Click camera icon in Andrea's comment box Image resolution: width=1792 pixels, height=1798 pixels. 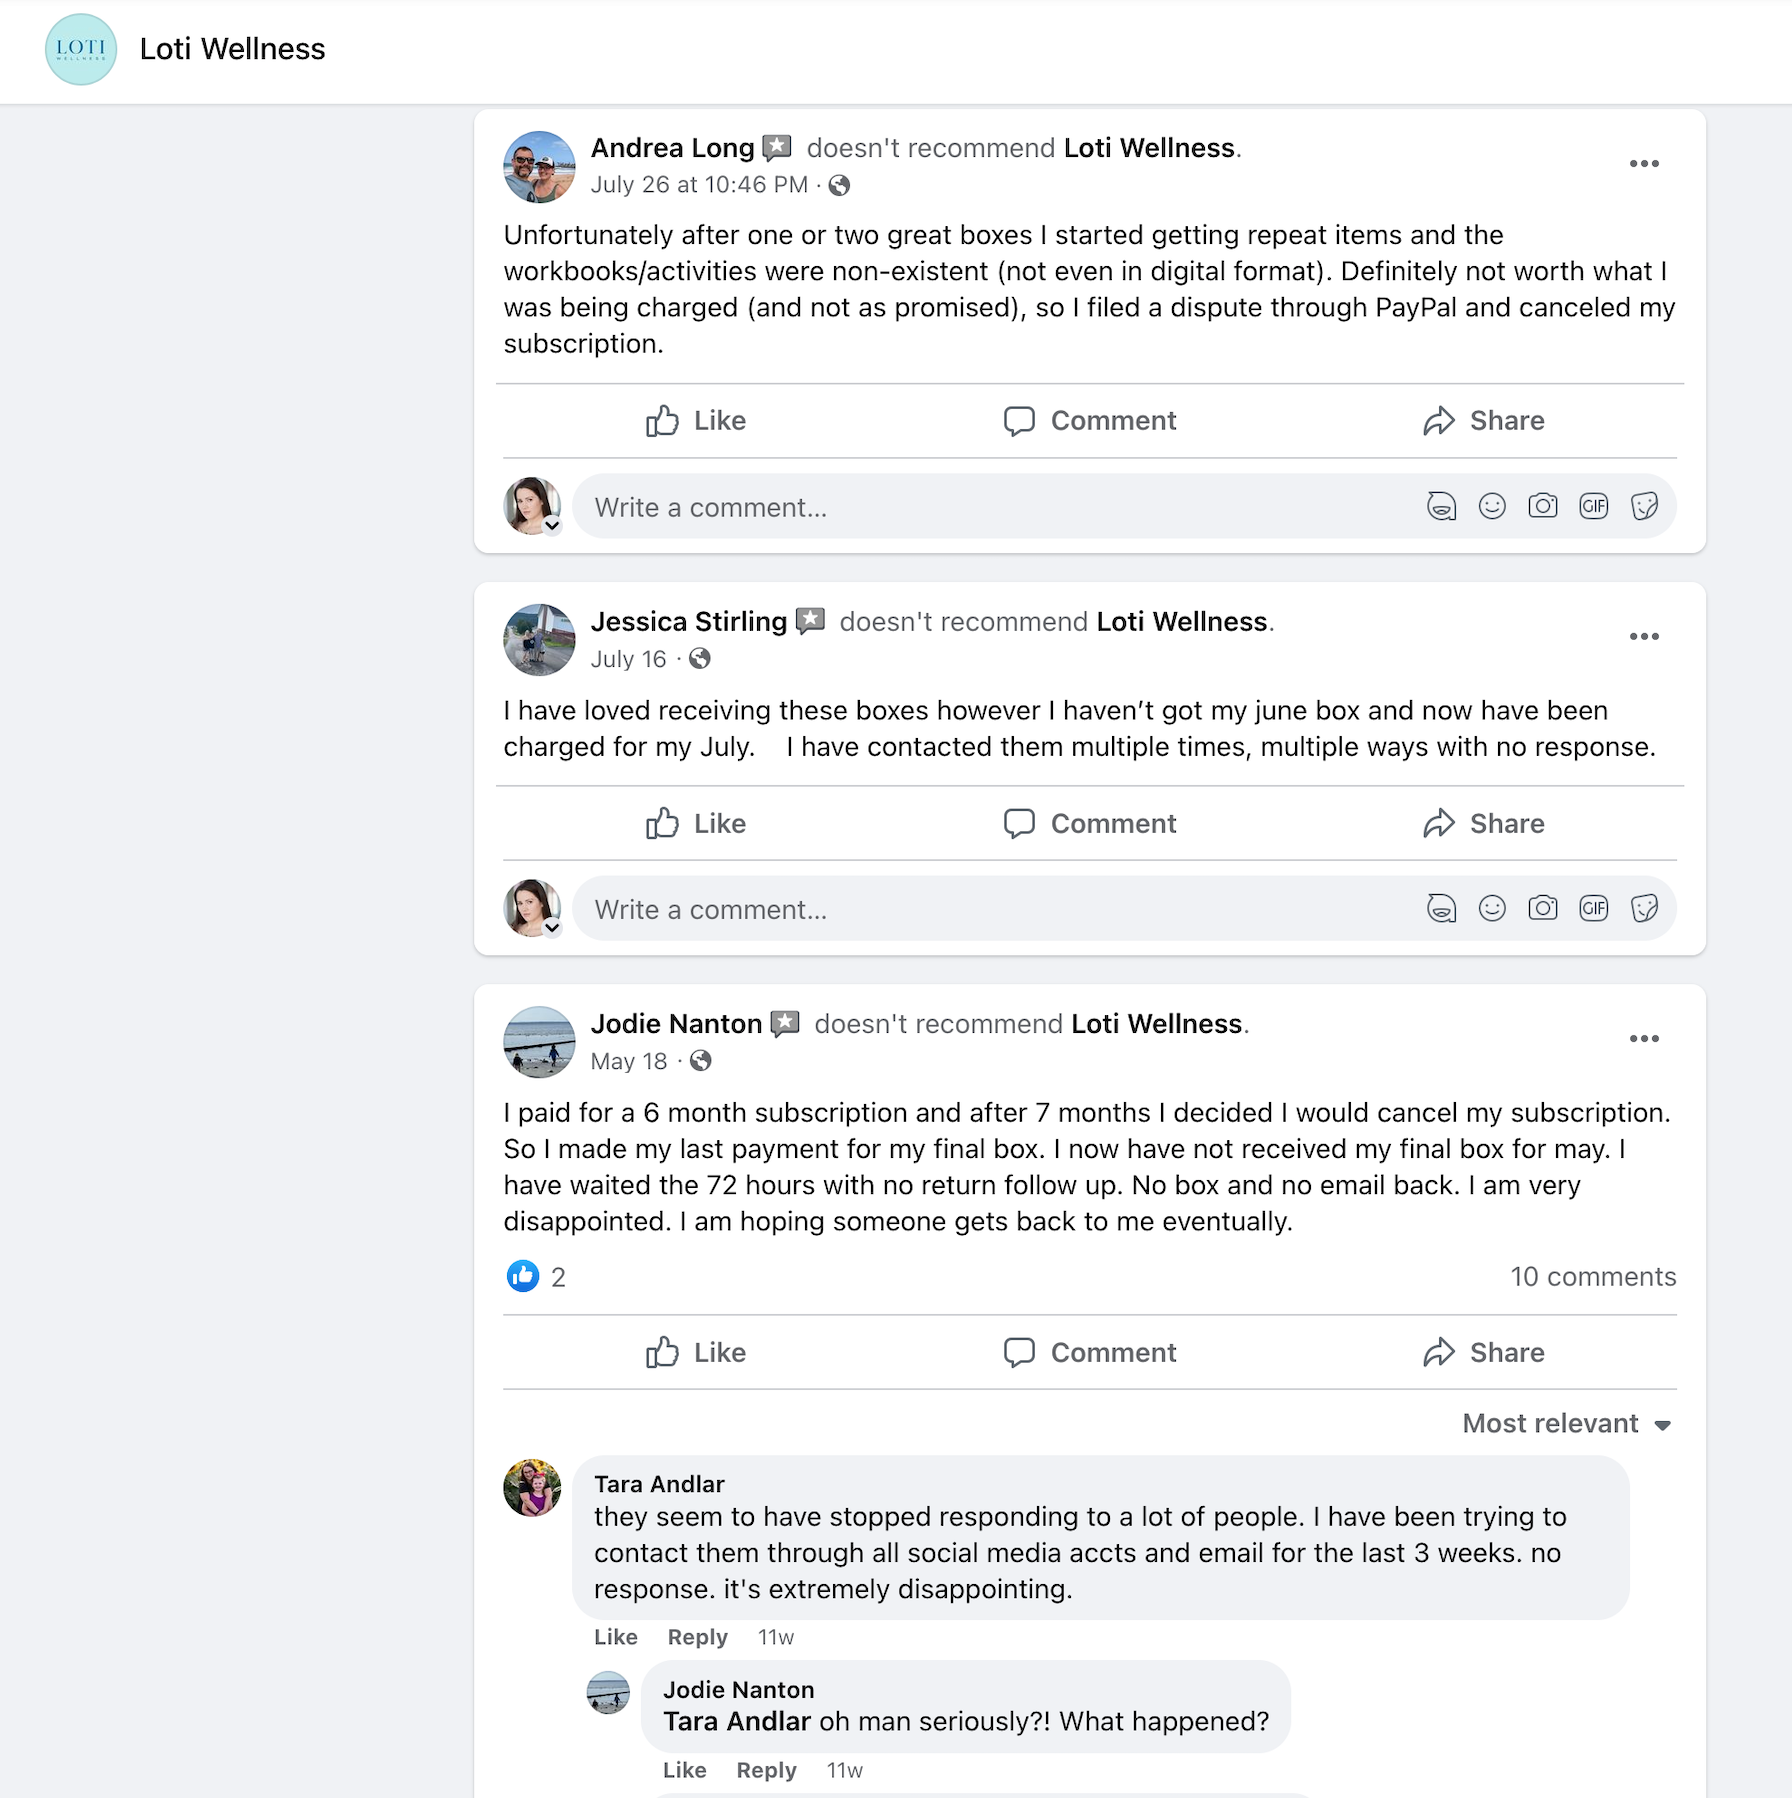coord(1543,507)
